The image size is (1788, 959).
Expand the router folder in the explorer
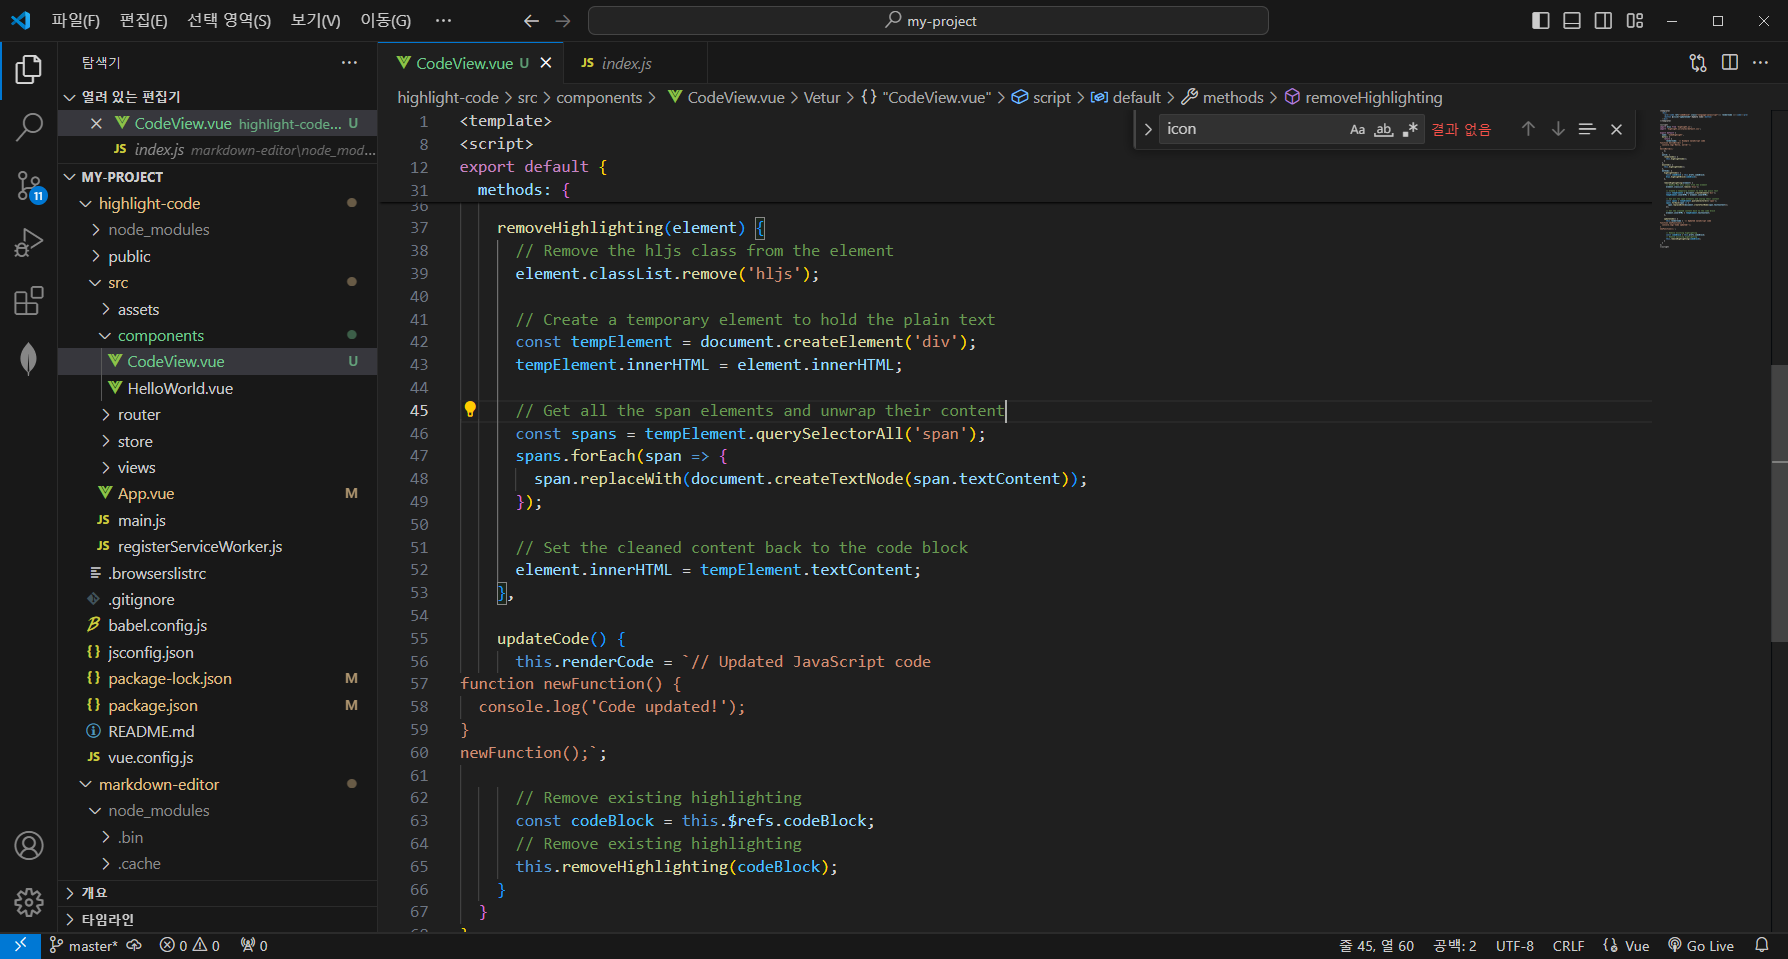click(139, 414)
